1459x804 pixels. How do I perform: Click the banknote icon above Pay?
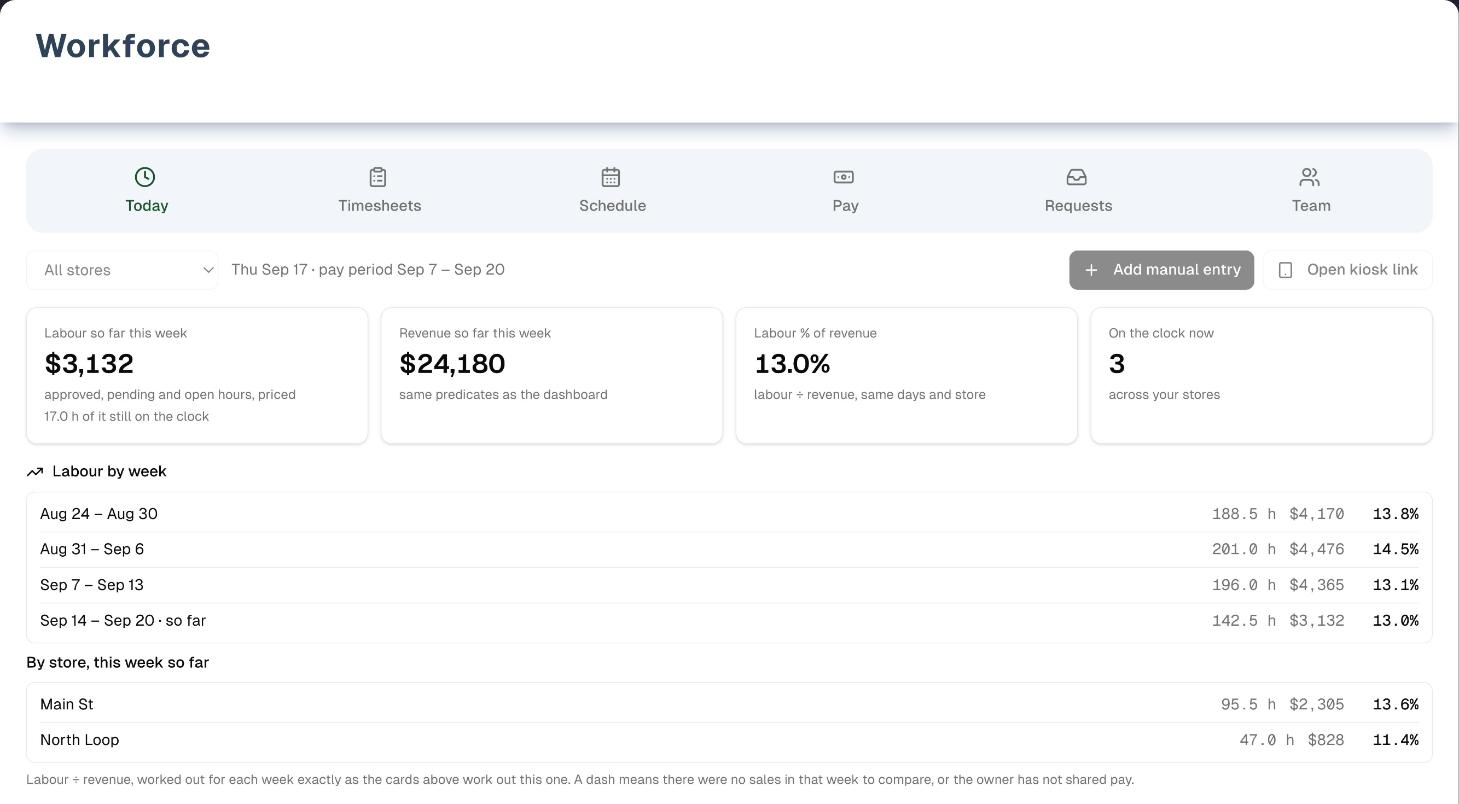[844, 177]
